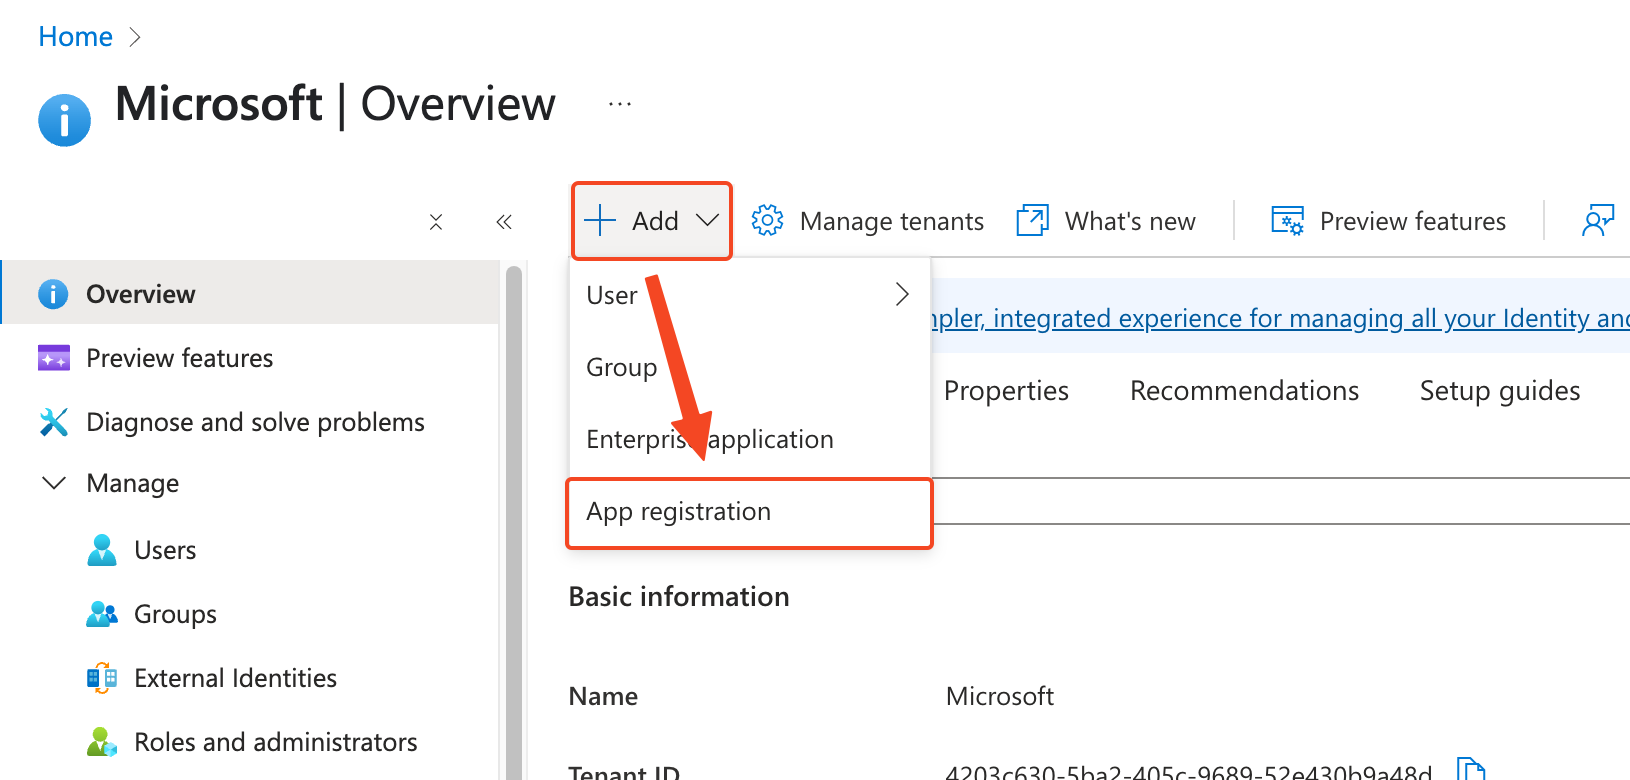
Task: Go to Home breadcrumb link
Action: 75,37
